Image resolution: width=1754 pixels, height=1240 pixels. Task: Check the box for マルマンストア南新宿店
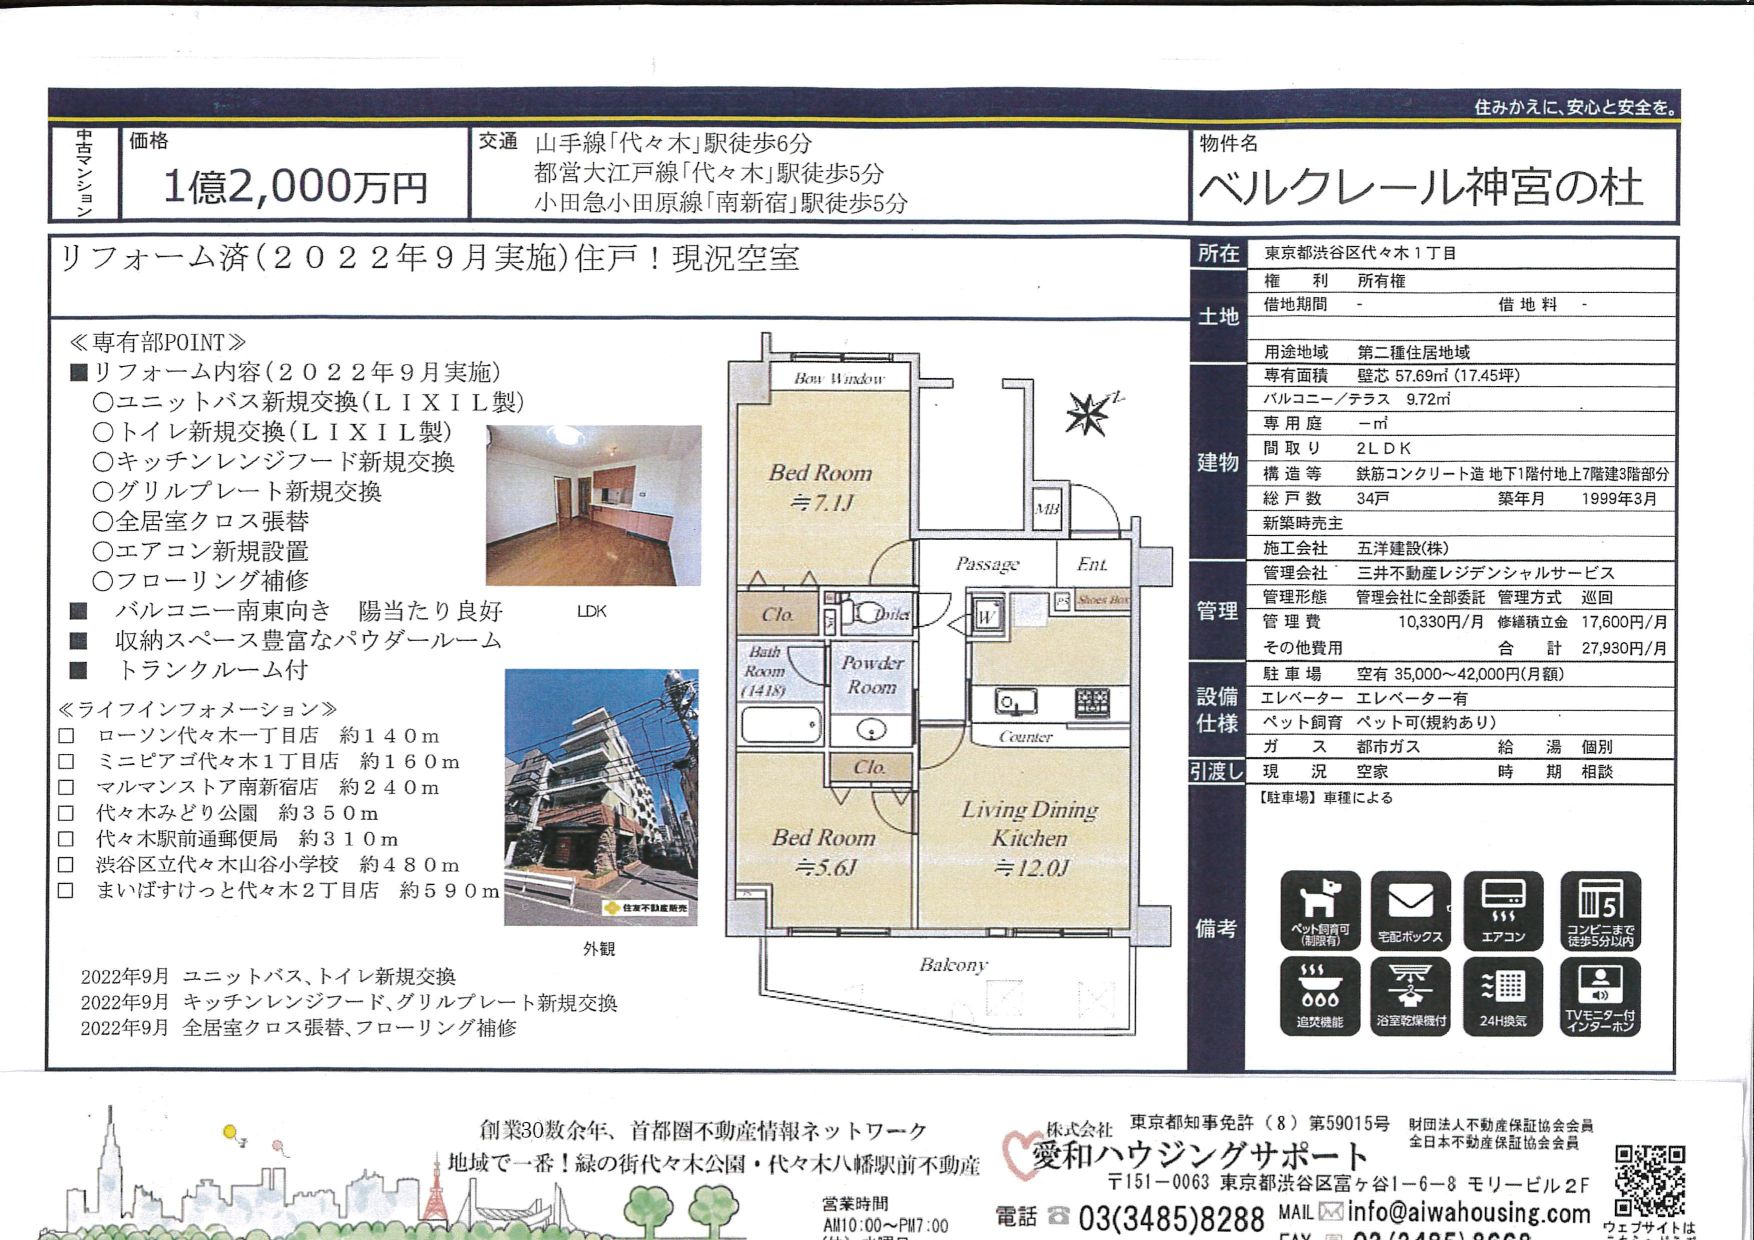66,788
